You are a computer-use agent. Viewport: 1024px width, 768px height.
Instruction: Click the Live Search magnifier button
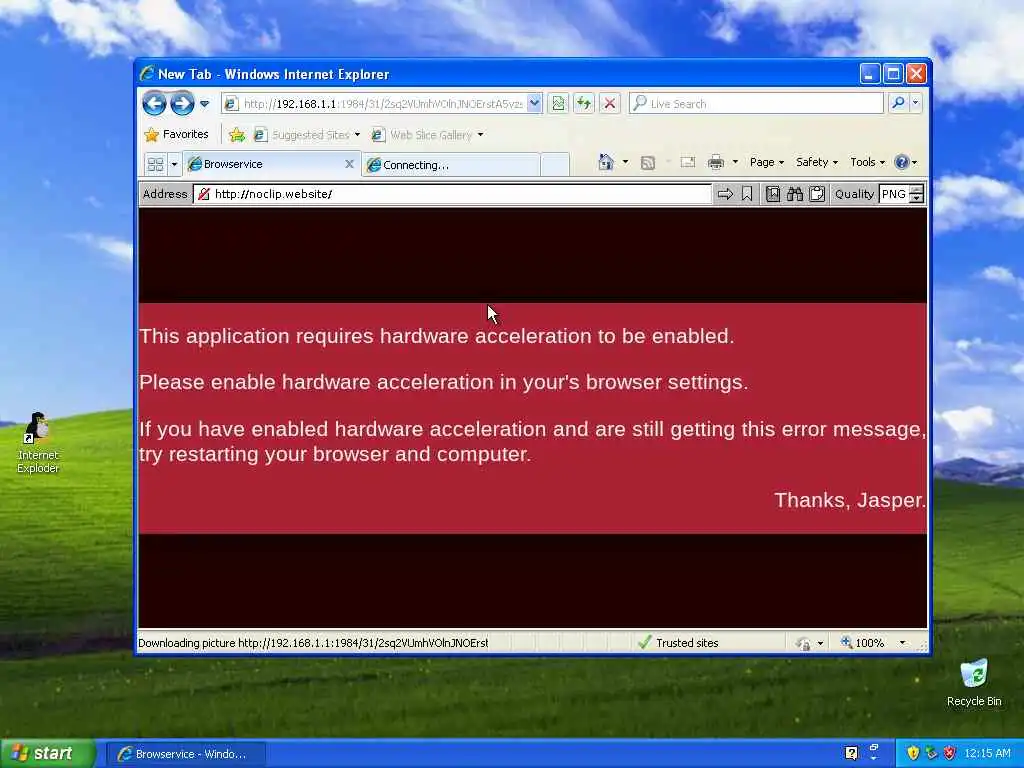(x=899, y=103)
